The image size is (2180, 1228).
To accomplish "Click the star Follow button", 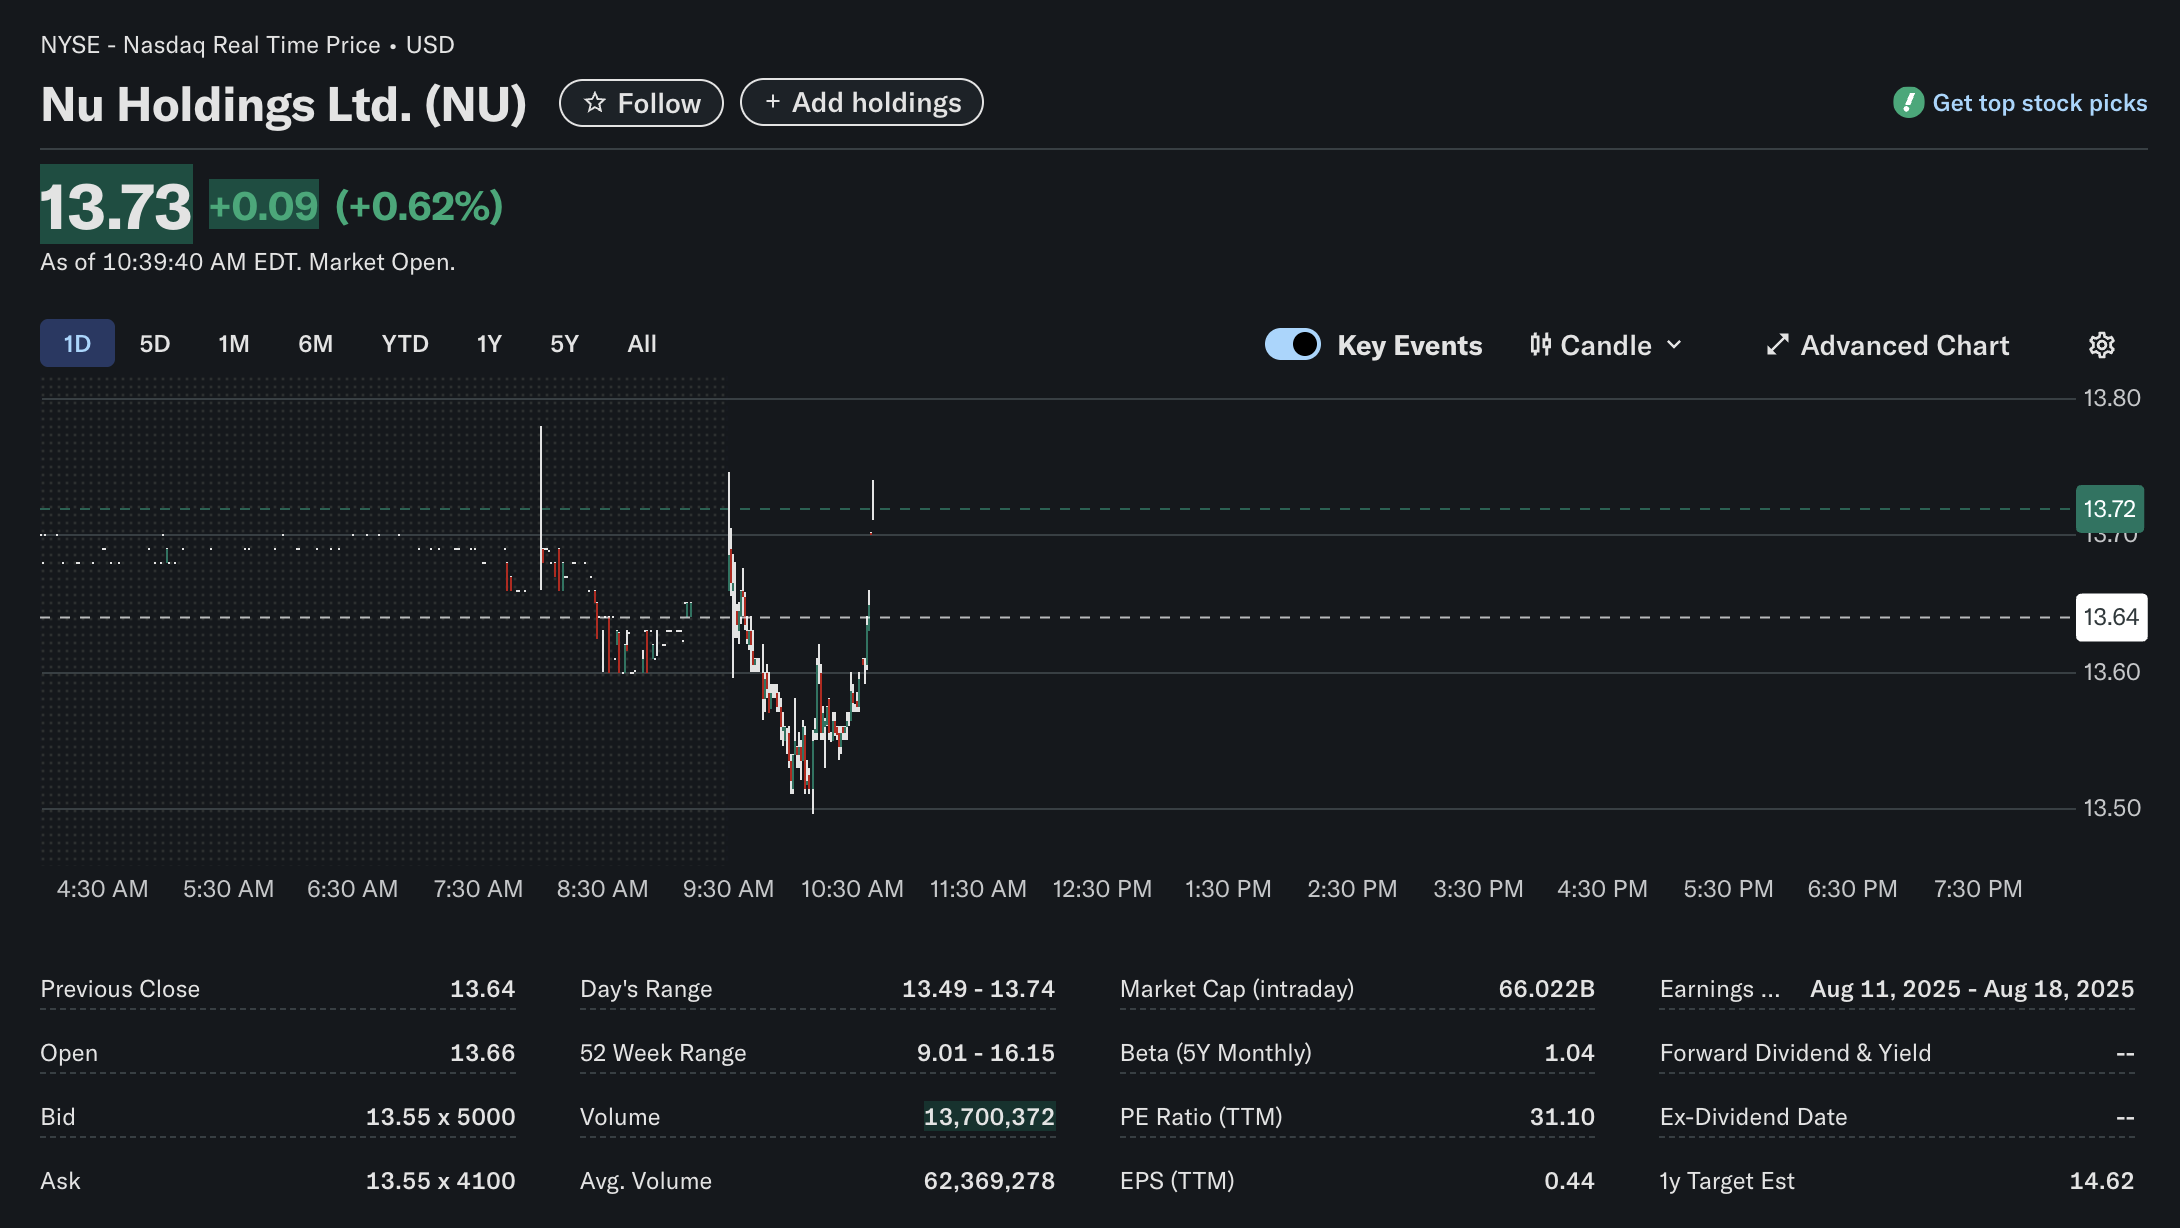I will [x=641, y=103].
